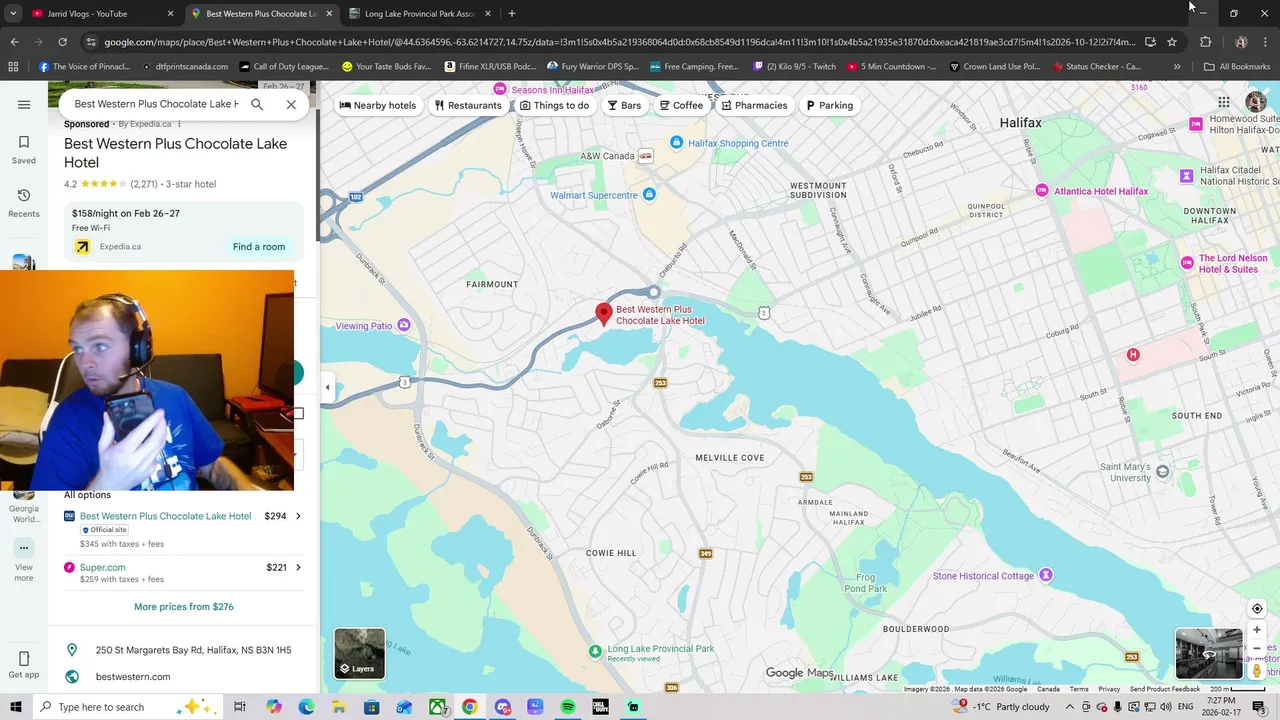Open Free Camping bookmark

point(693,67)
